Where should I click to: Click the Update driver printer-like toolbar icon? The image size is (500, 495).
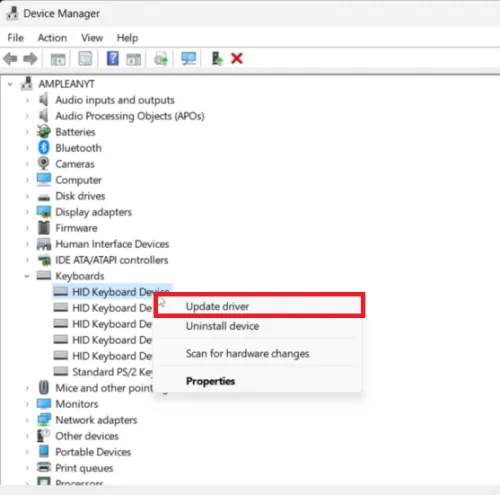pyautogui.click(x=161, y=59)
